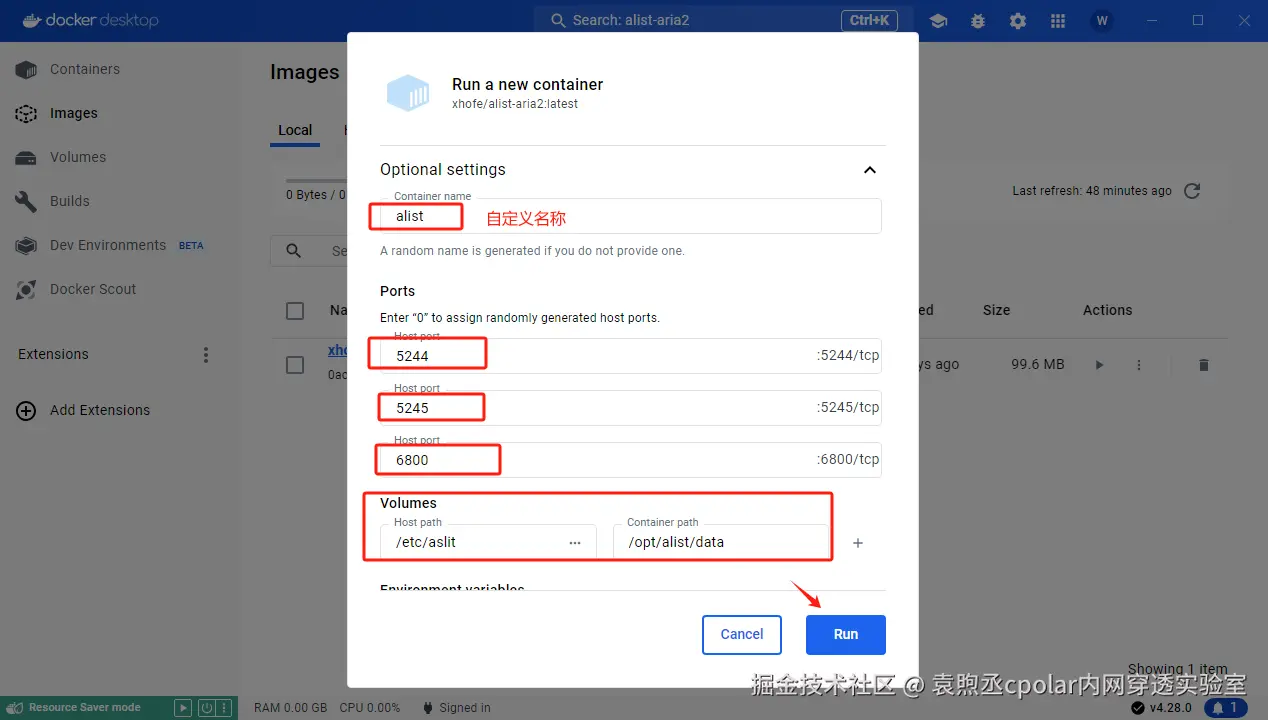Viewport: 1268px width, 720px height.
Task: Click the Size column header
Action: pyautogui.click(x=996, y=310)
